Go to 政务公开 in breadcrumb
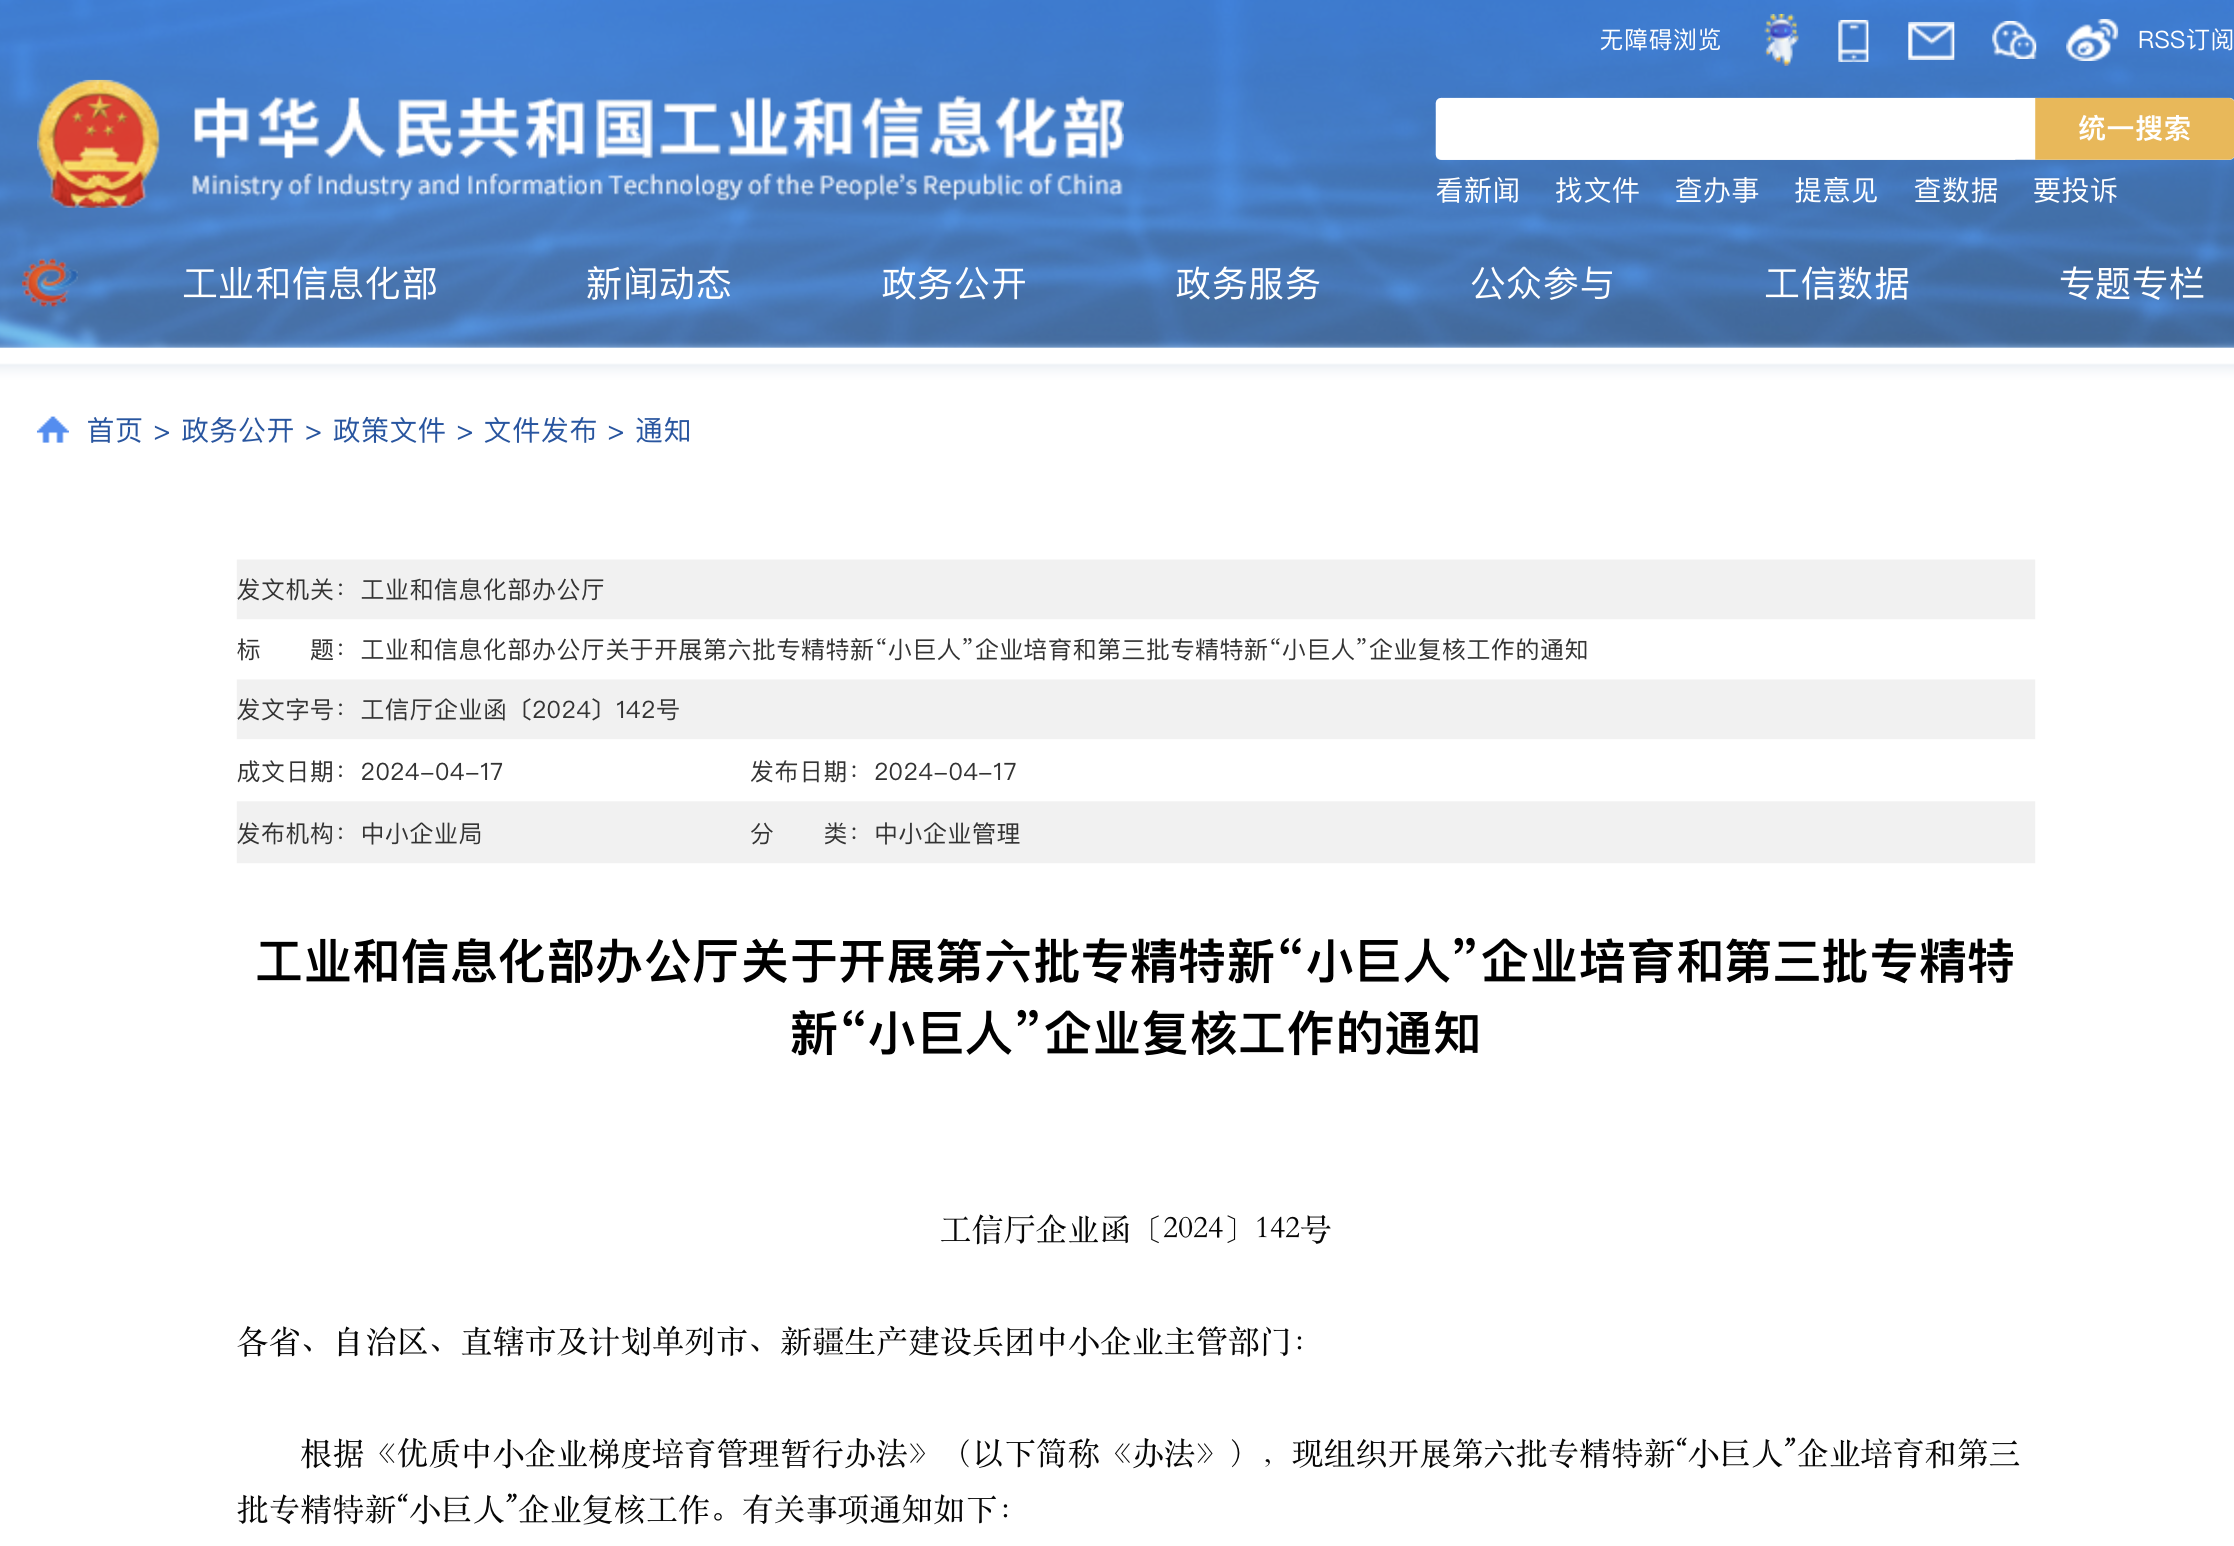This screenshot has width=2234, height=1546. [238, 431]
